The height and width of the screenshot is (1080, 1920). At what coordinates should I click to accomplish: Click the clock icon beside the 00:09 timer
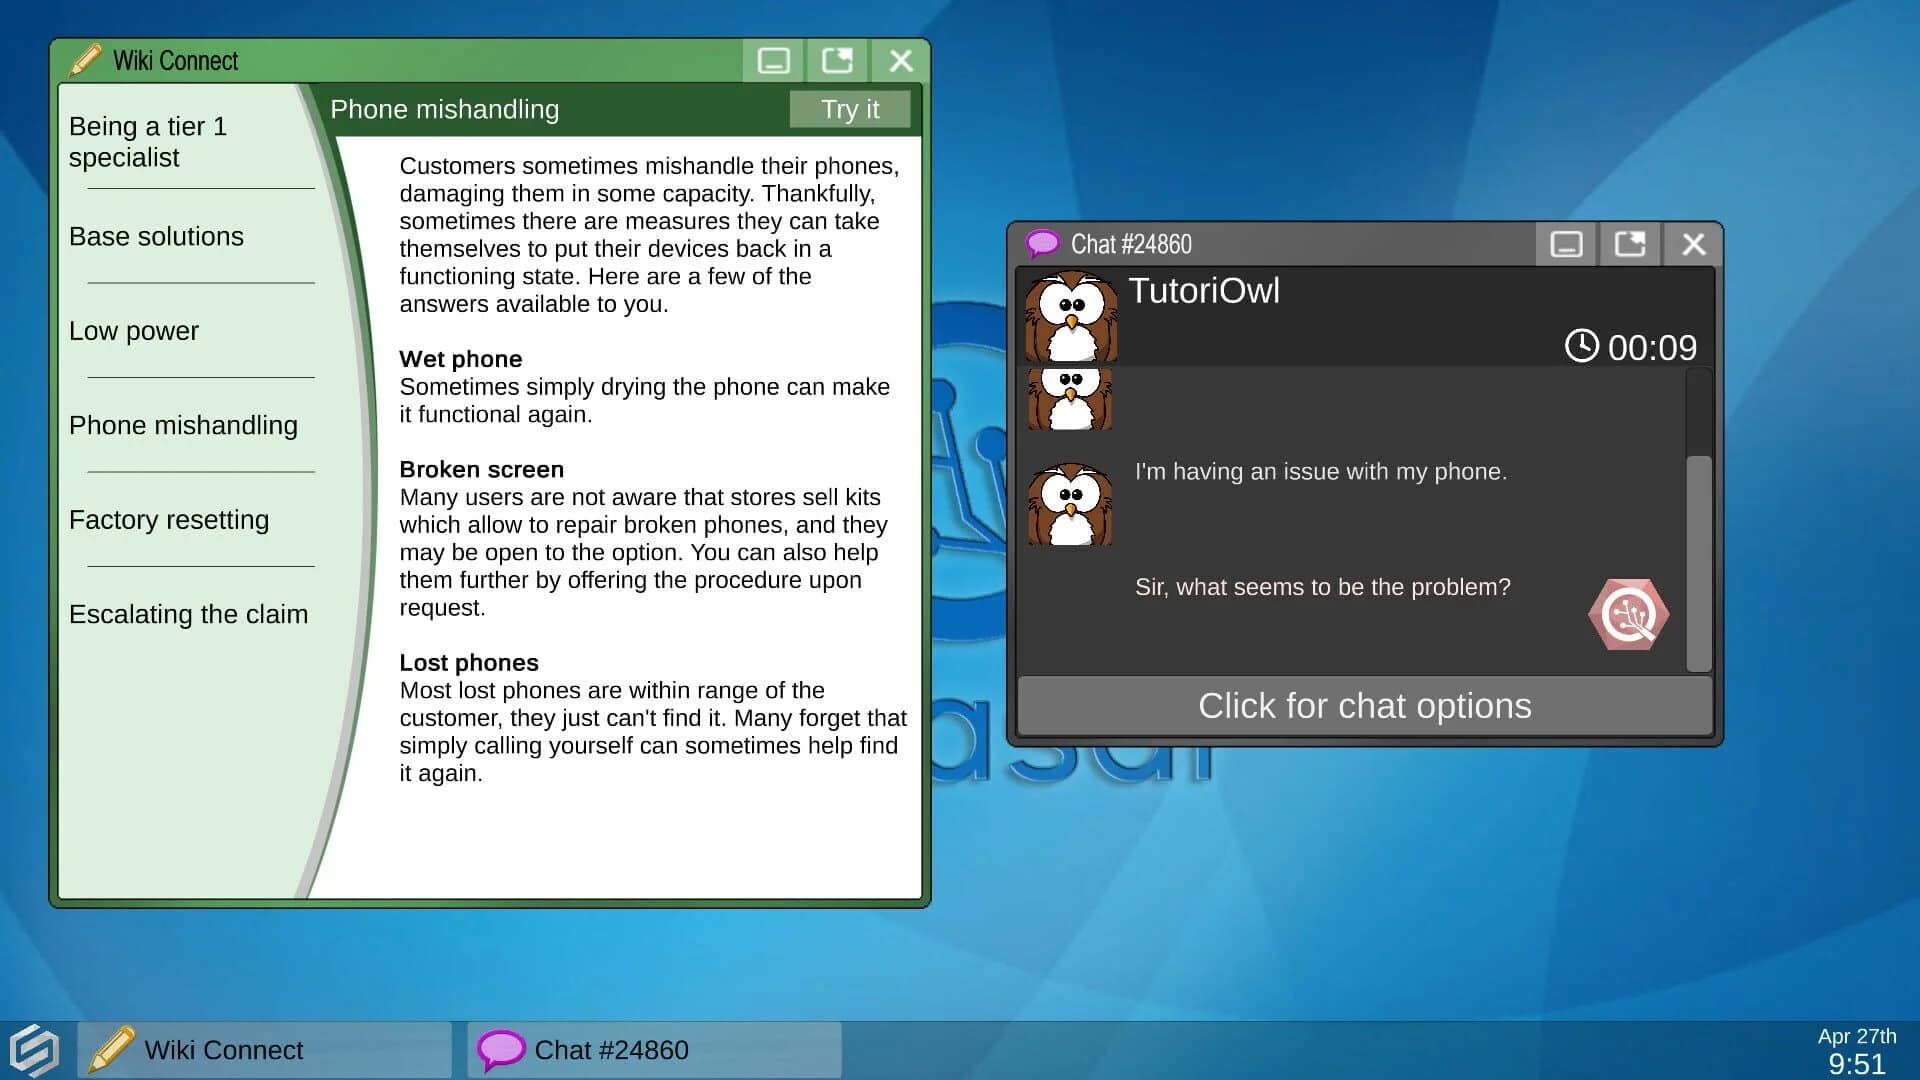coord(1583,348)
